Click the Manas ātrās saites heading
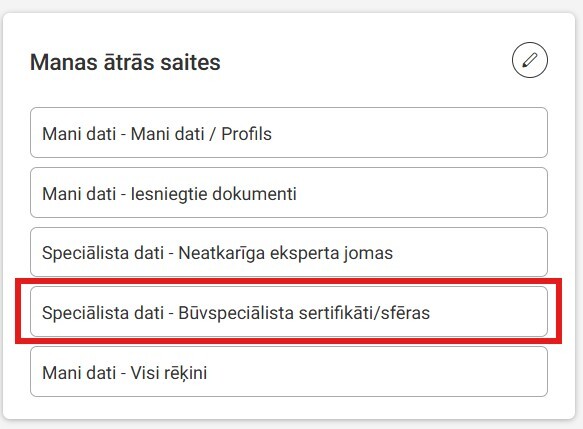Image resolution: width=583 pixels, height=429 pixels. (x=125, y=62)
